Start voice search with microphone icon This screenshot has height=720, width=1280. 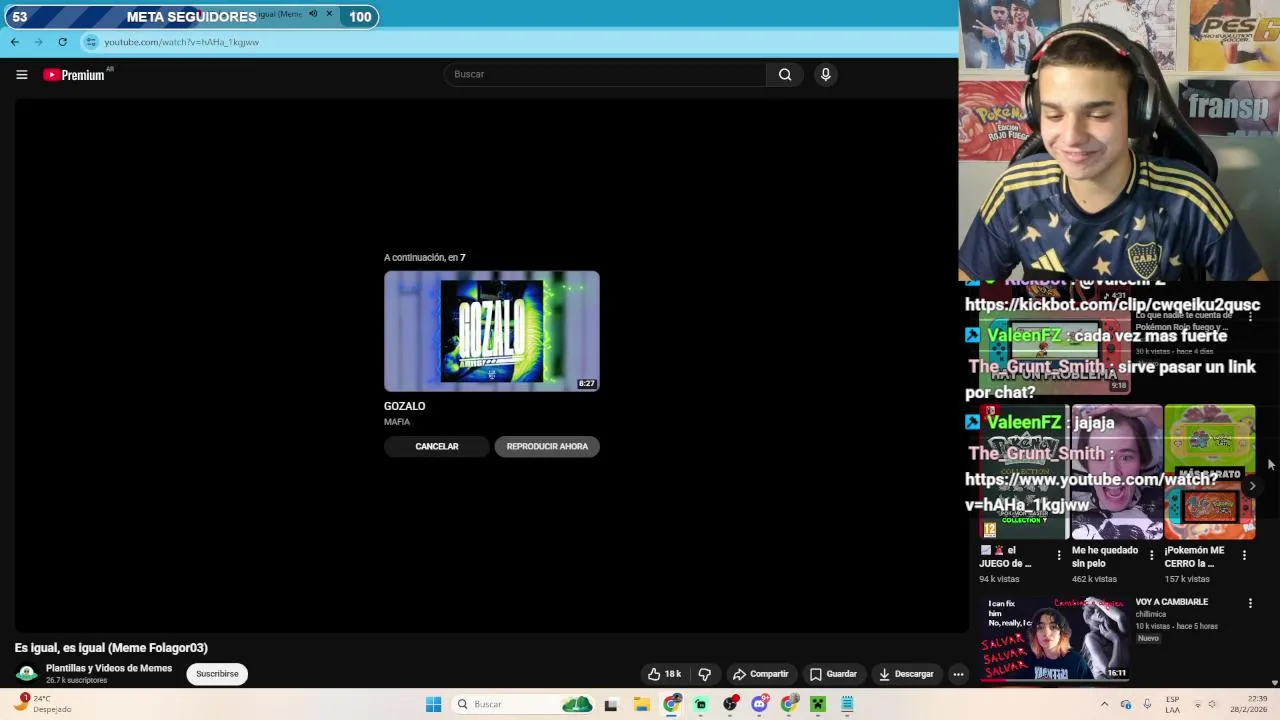click(x=825, y=74)
